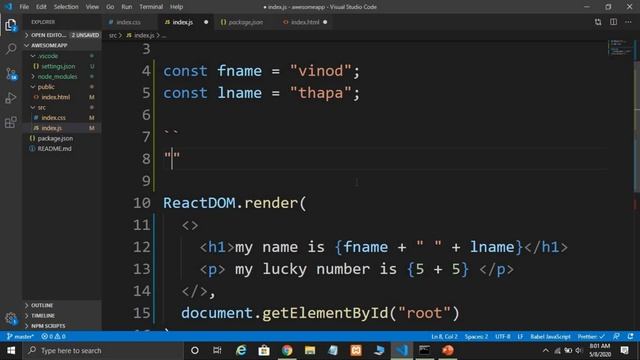Collapse the public folder

(62, 87)
